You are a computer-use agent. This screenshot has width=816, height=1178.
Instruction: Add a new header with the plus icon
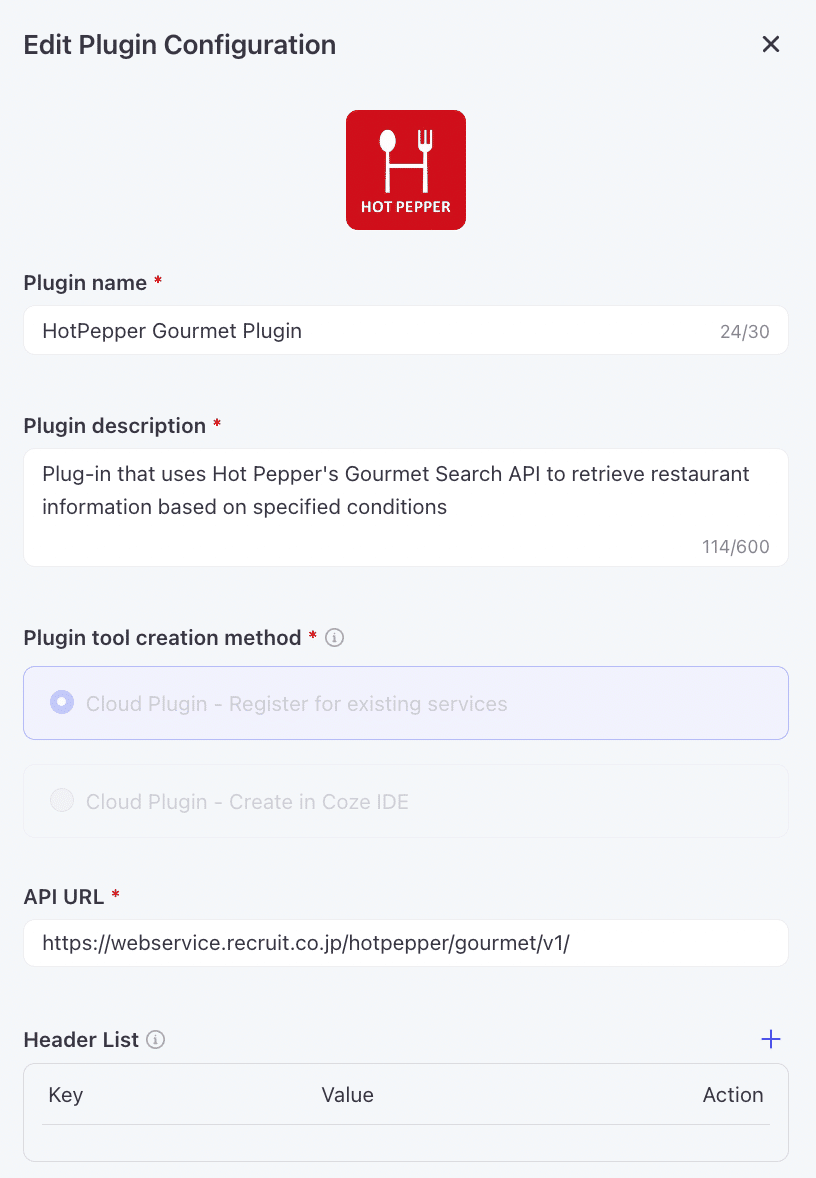click(770, 1040)
